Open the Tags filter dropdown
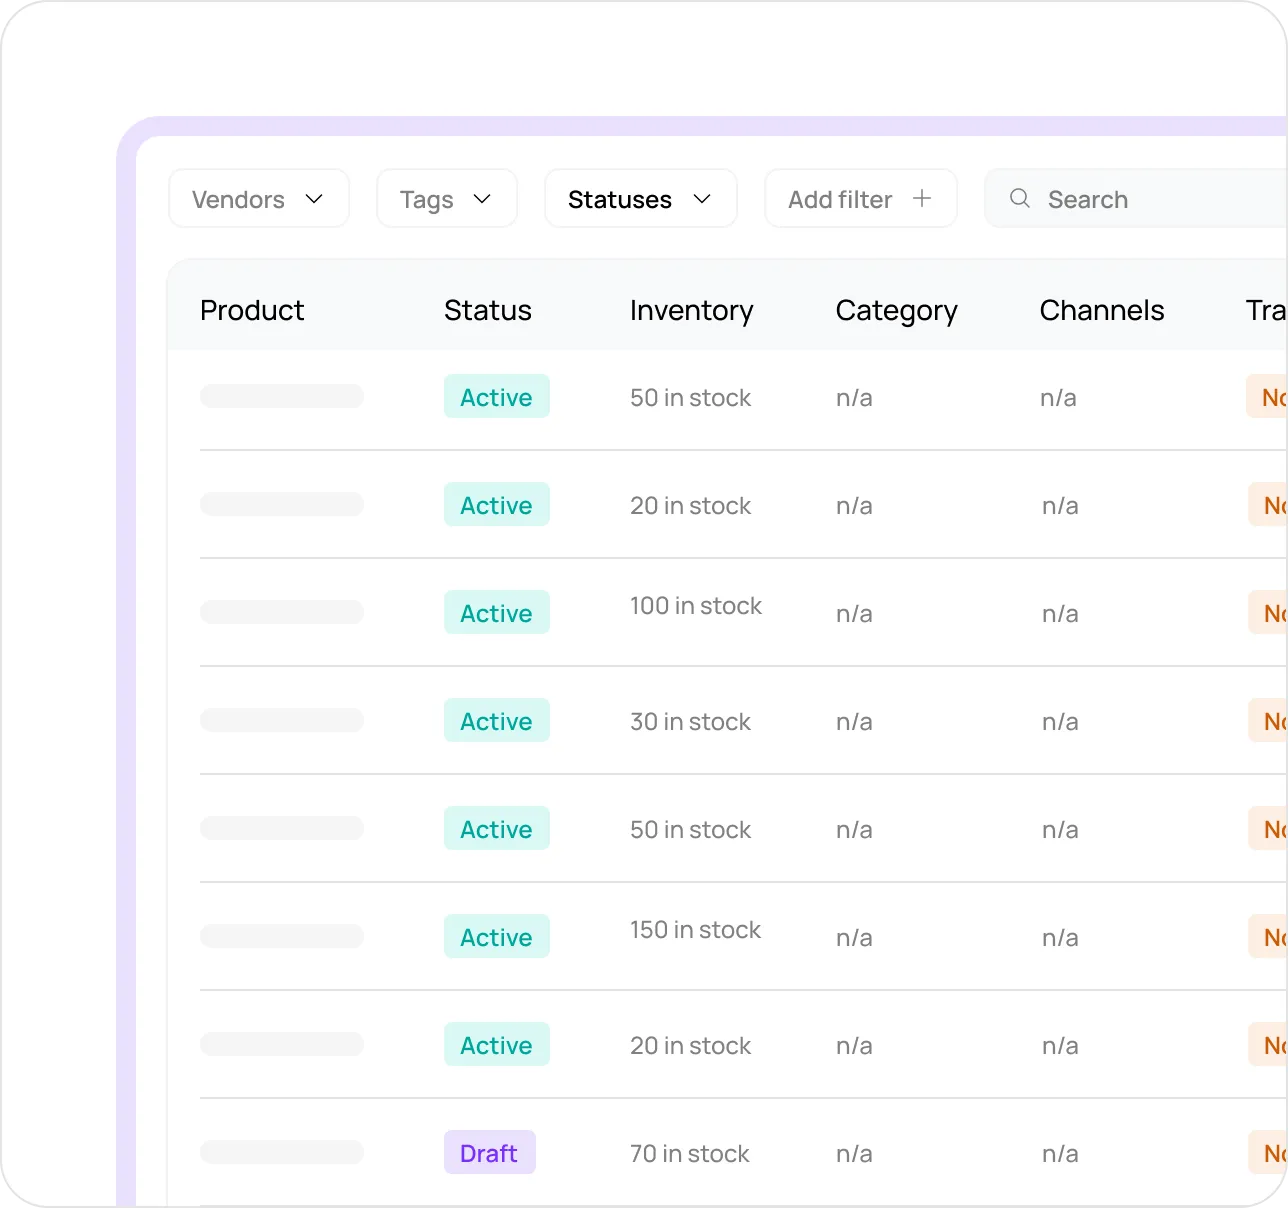Image resolution: width=1288 pixels, height=1208 pixels. (447, 199)
